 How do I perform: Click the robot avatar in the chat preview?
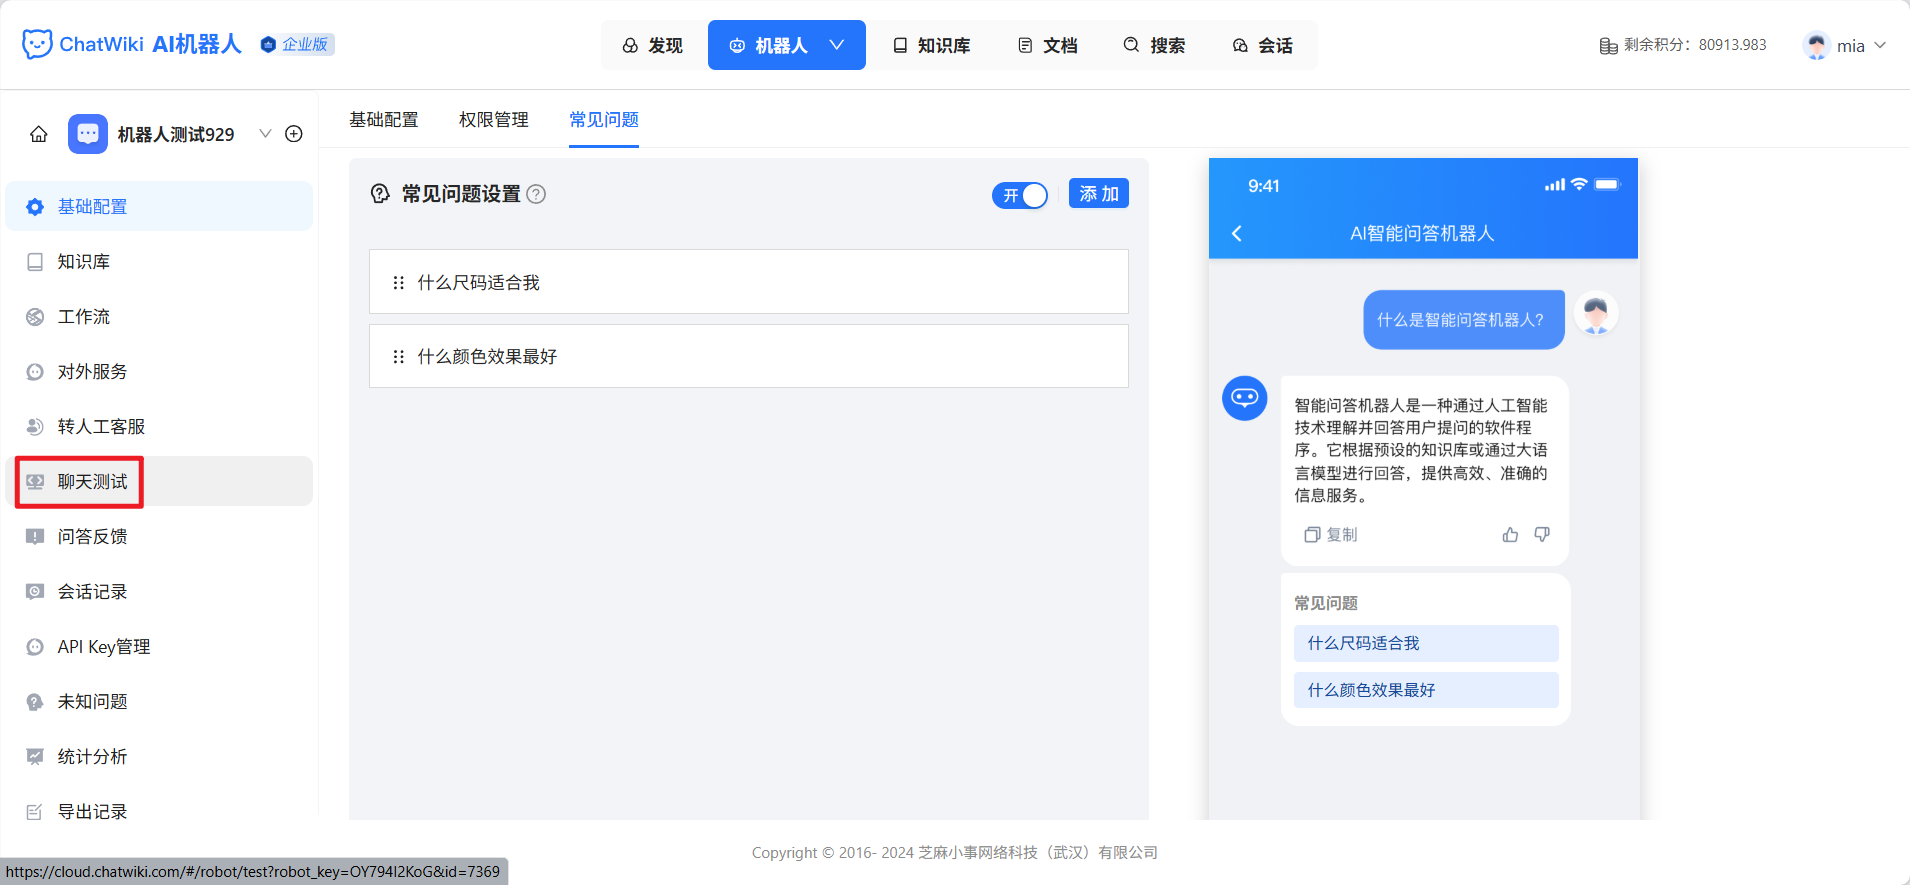(x=1245, y=398)
